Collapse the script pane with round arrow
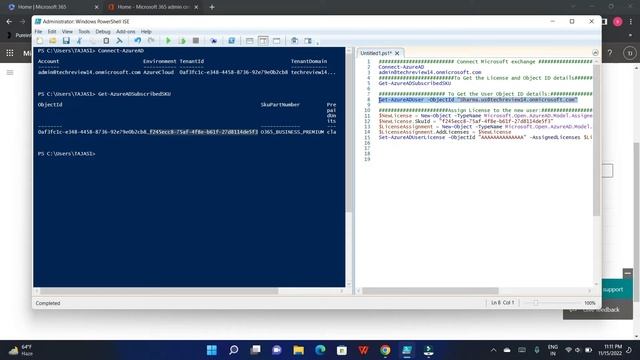640x360 pixels. tap(595, 53)
